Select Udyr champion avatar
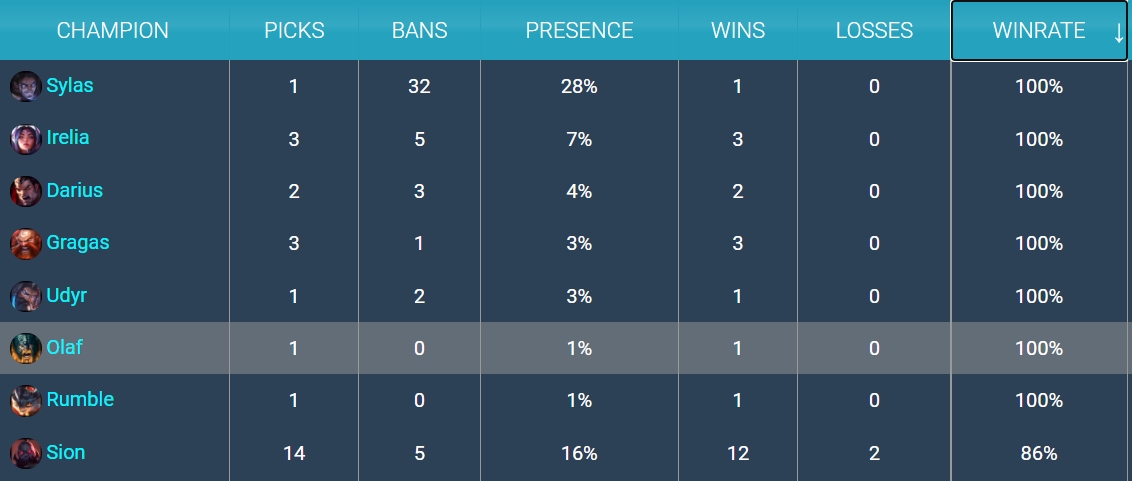 point(25,296)
